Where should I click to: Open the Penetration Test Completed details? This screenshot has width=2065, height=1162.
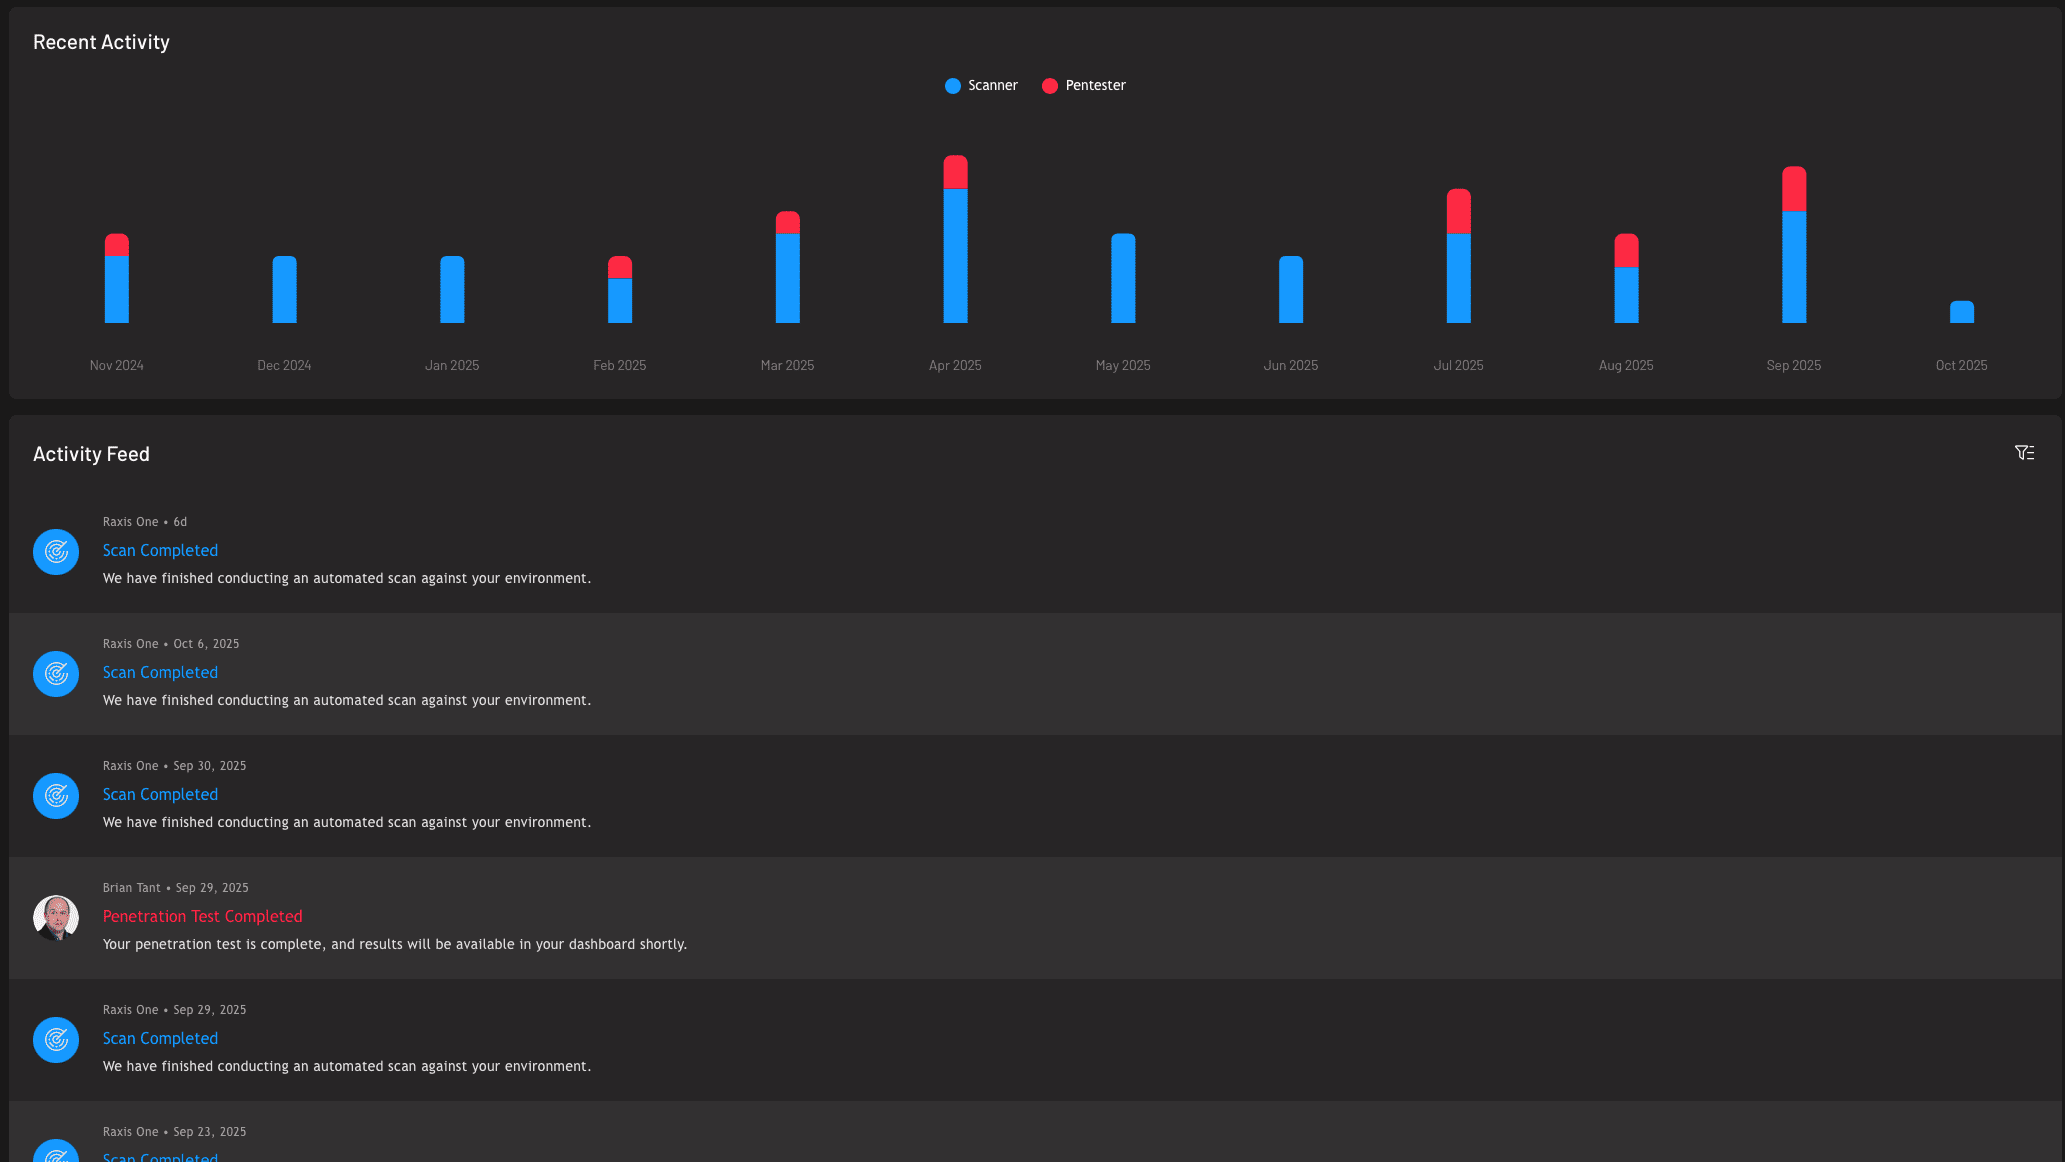[x=202, y=916]
